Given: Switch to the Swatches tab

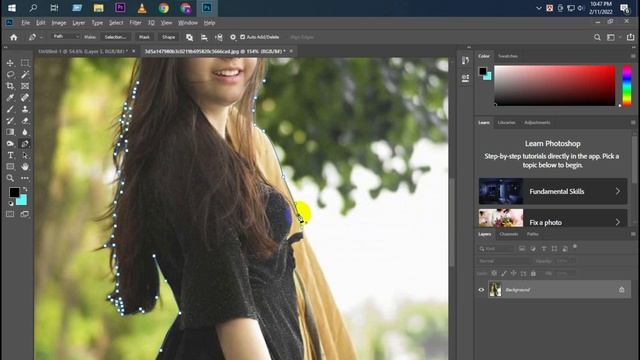Looking at the screenshot, I should click(x=508, y=56).
